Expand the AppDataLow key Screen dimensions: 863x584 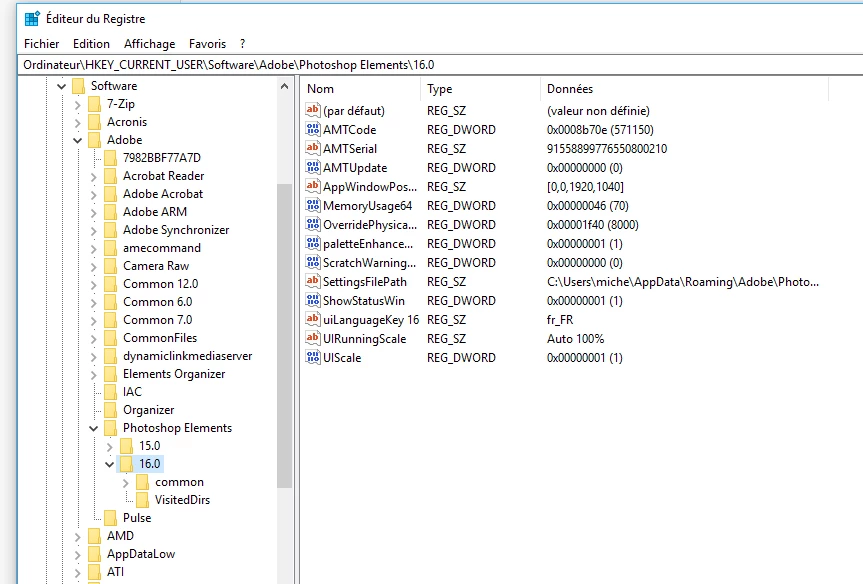click(78, 555)
